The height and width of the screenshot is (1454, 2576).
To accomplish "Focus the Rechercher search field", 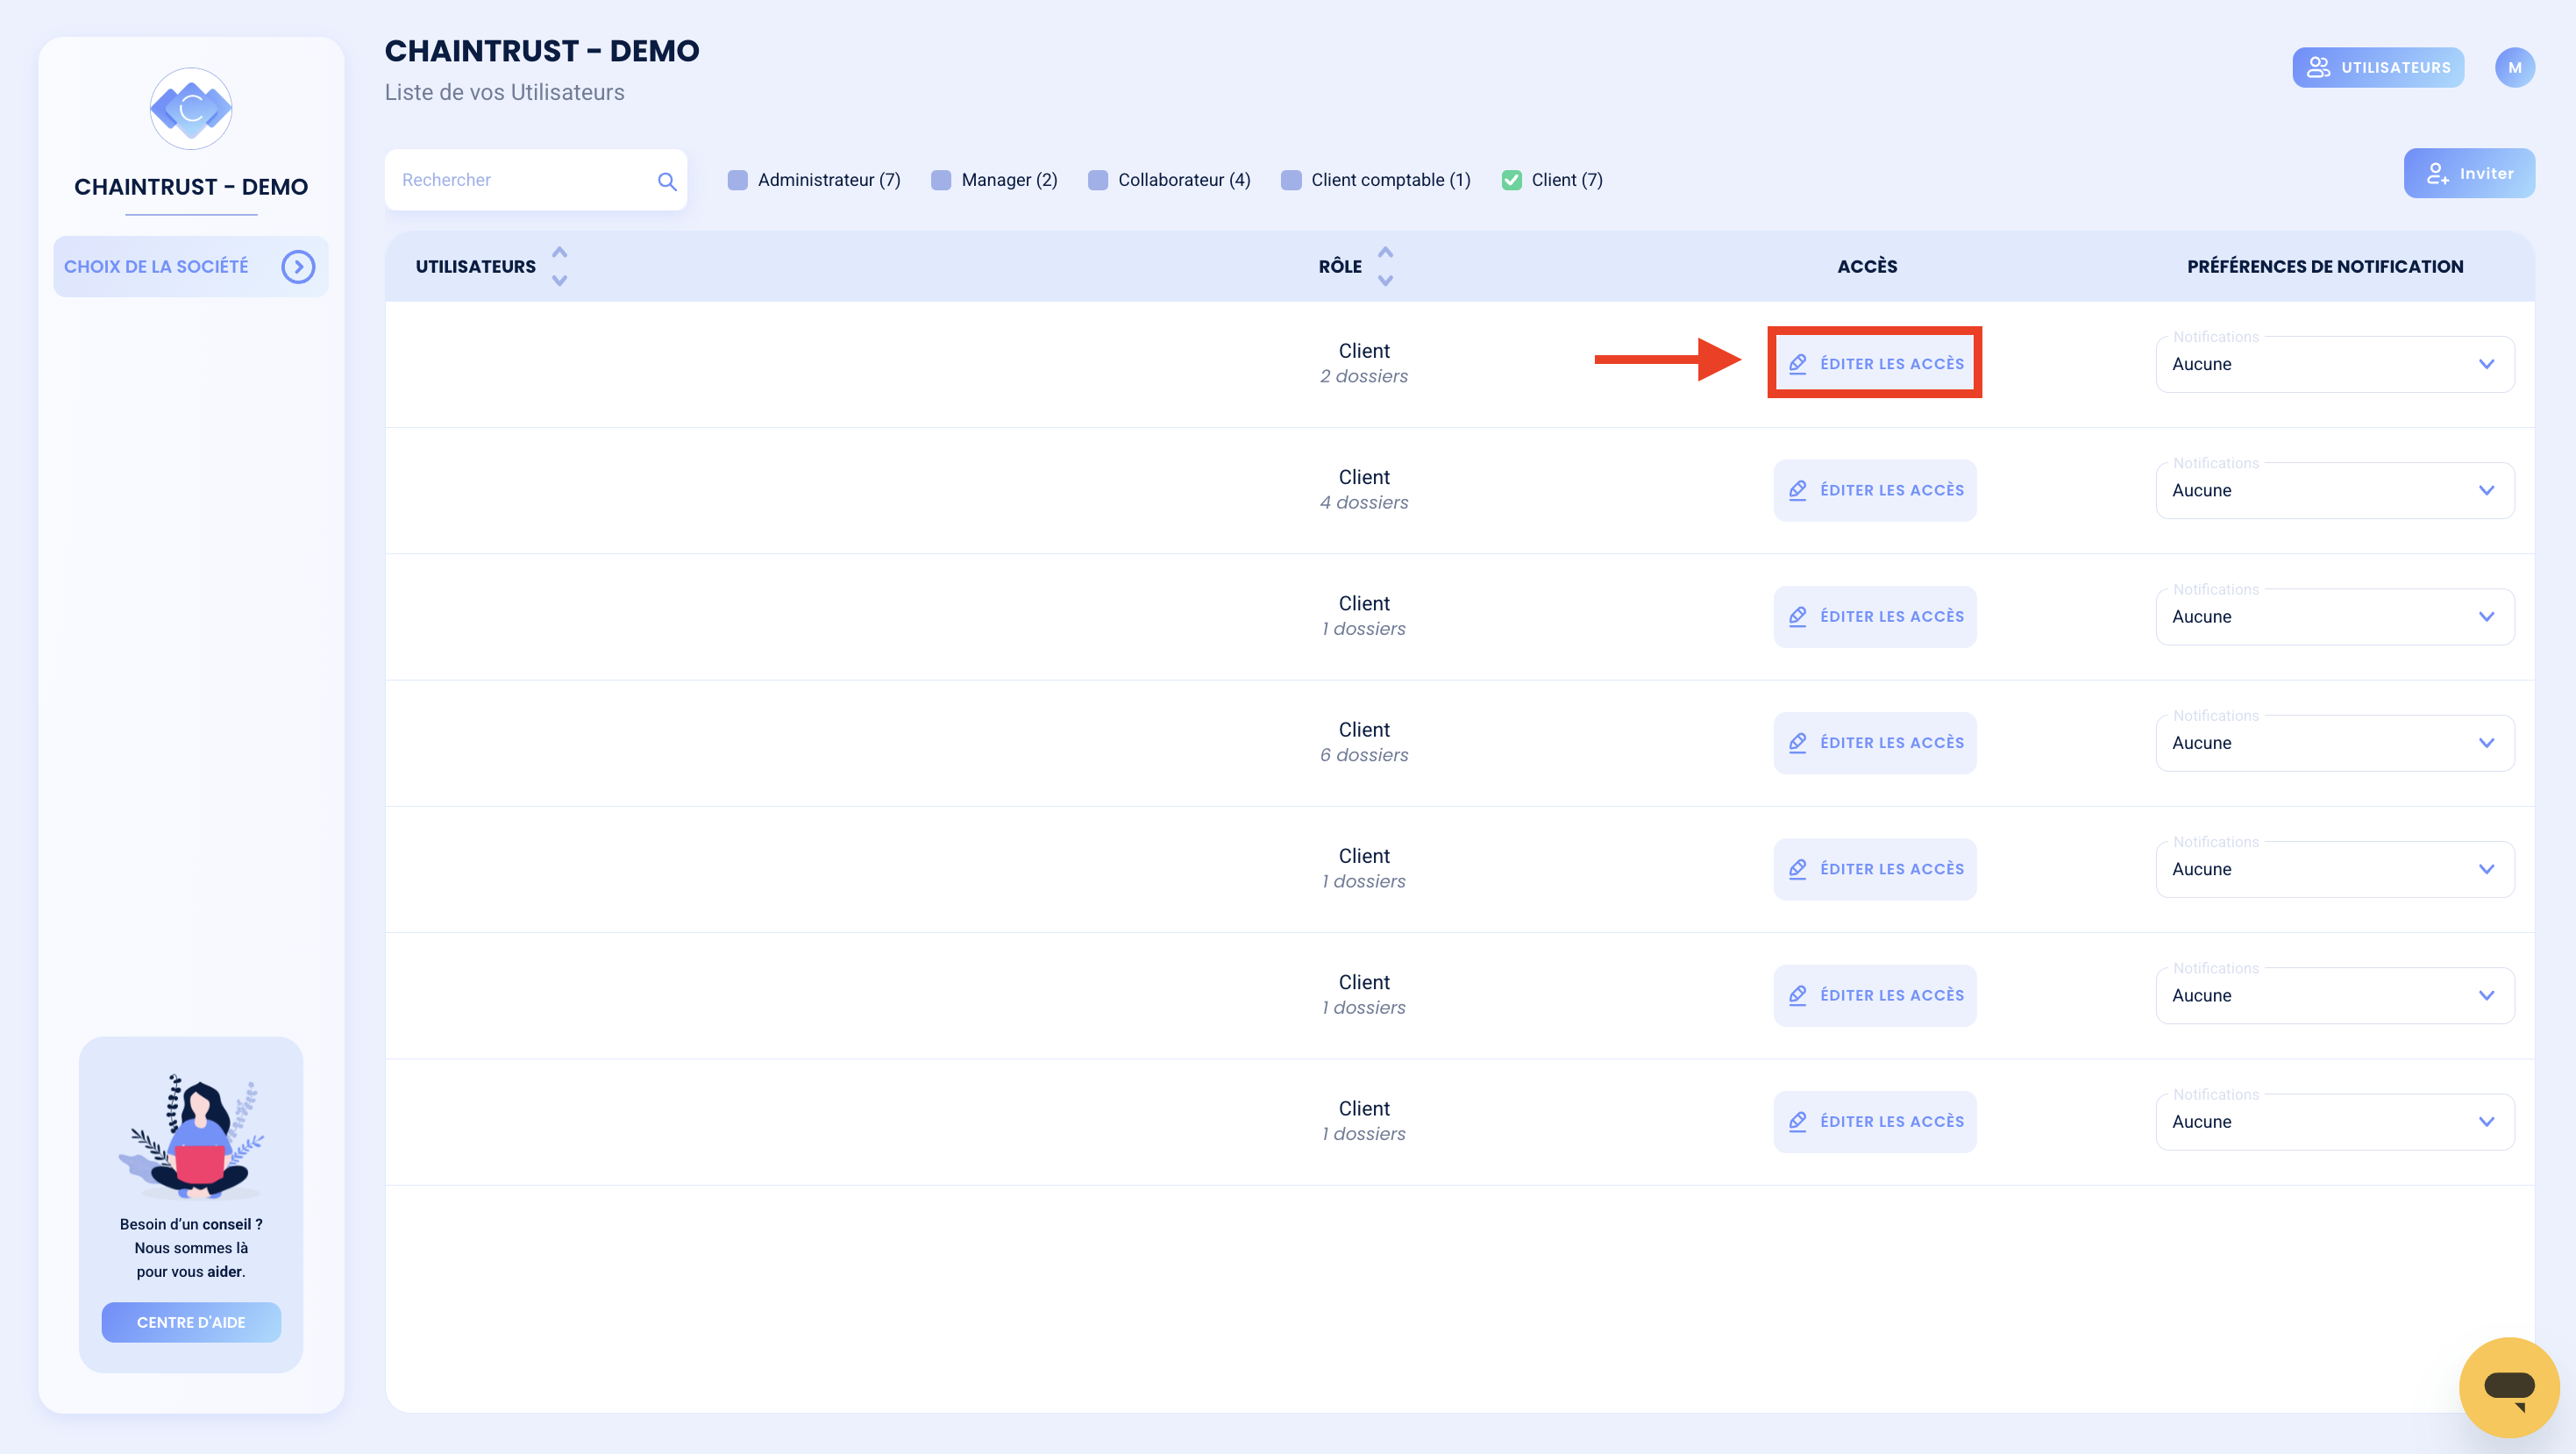I will (x=536, y=180).
